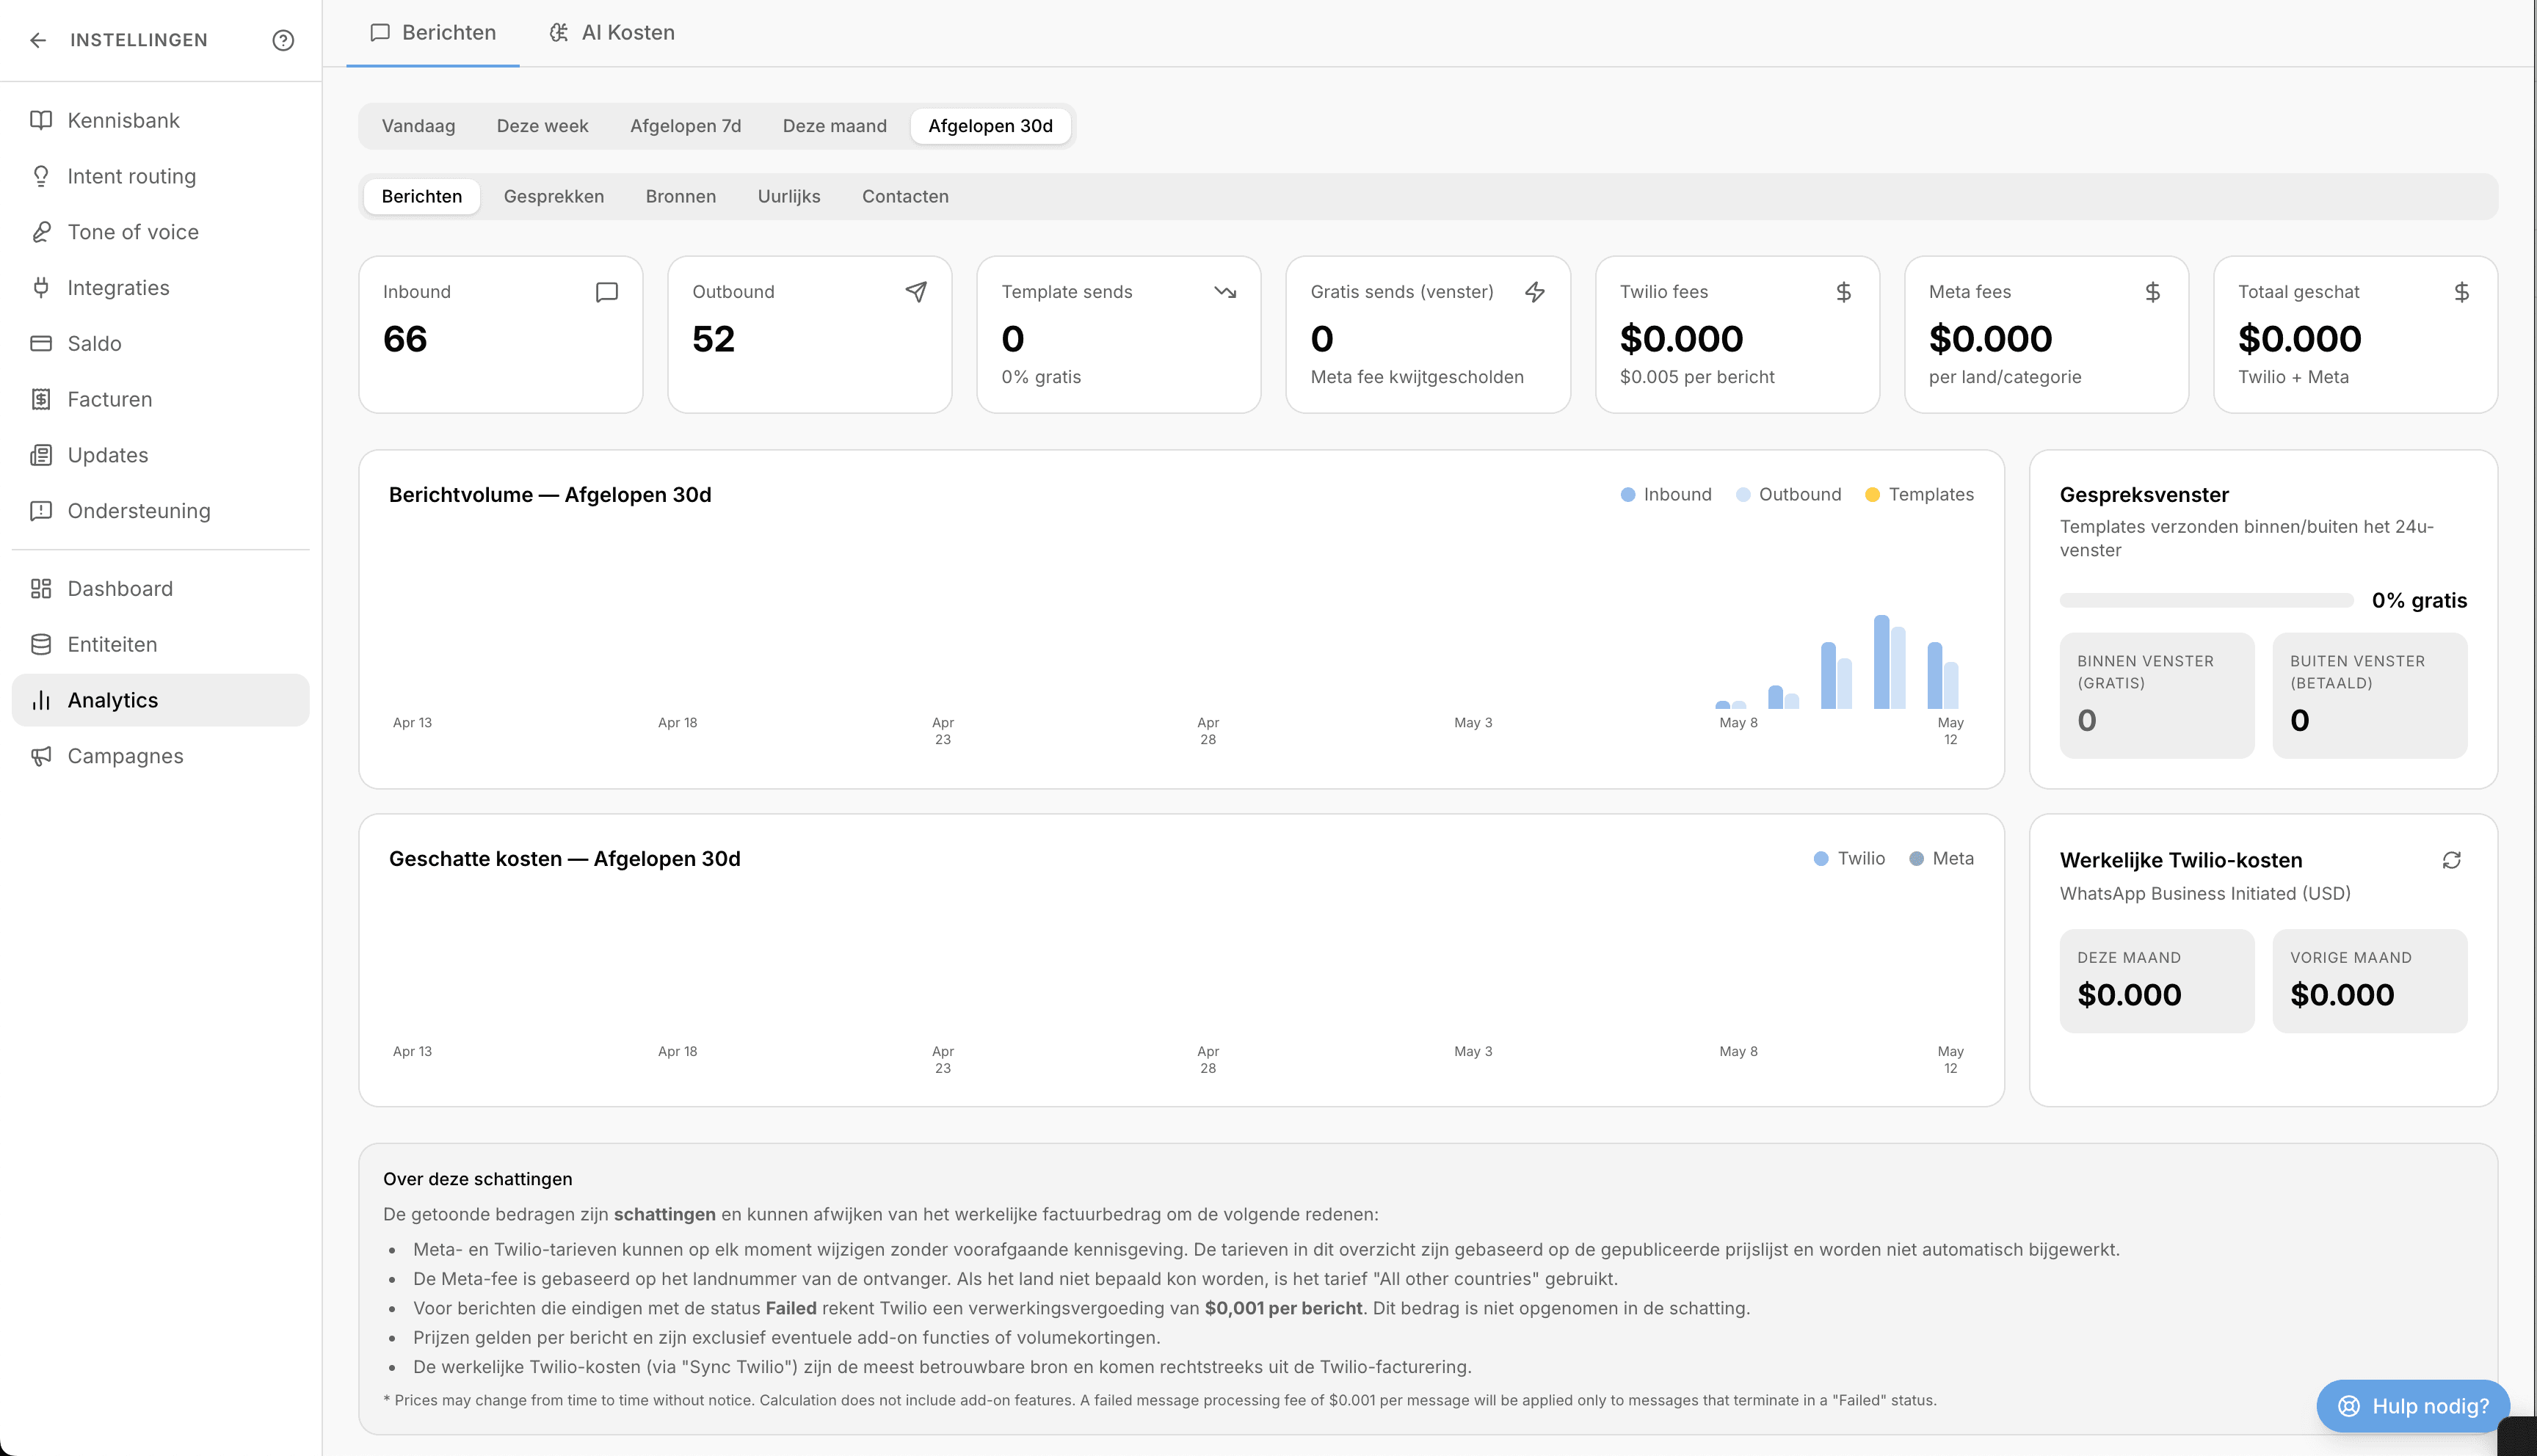Open the Berichten top tab

(433, 33)
